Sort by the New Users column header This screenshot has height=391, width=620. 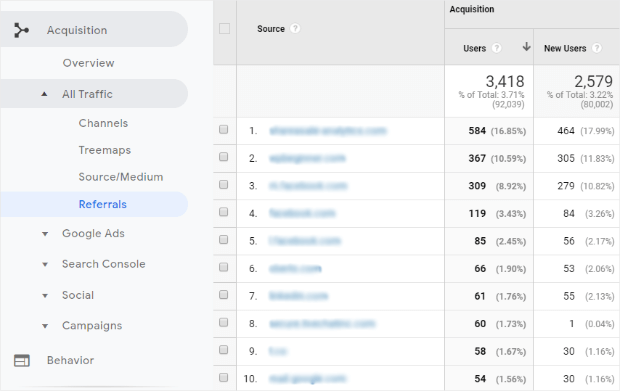pos(565,48)
